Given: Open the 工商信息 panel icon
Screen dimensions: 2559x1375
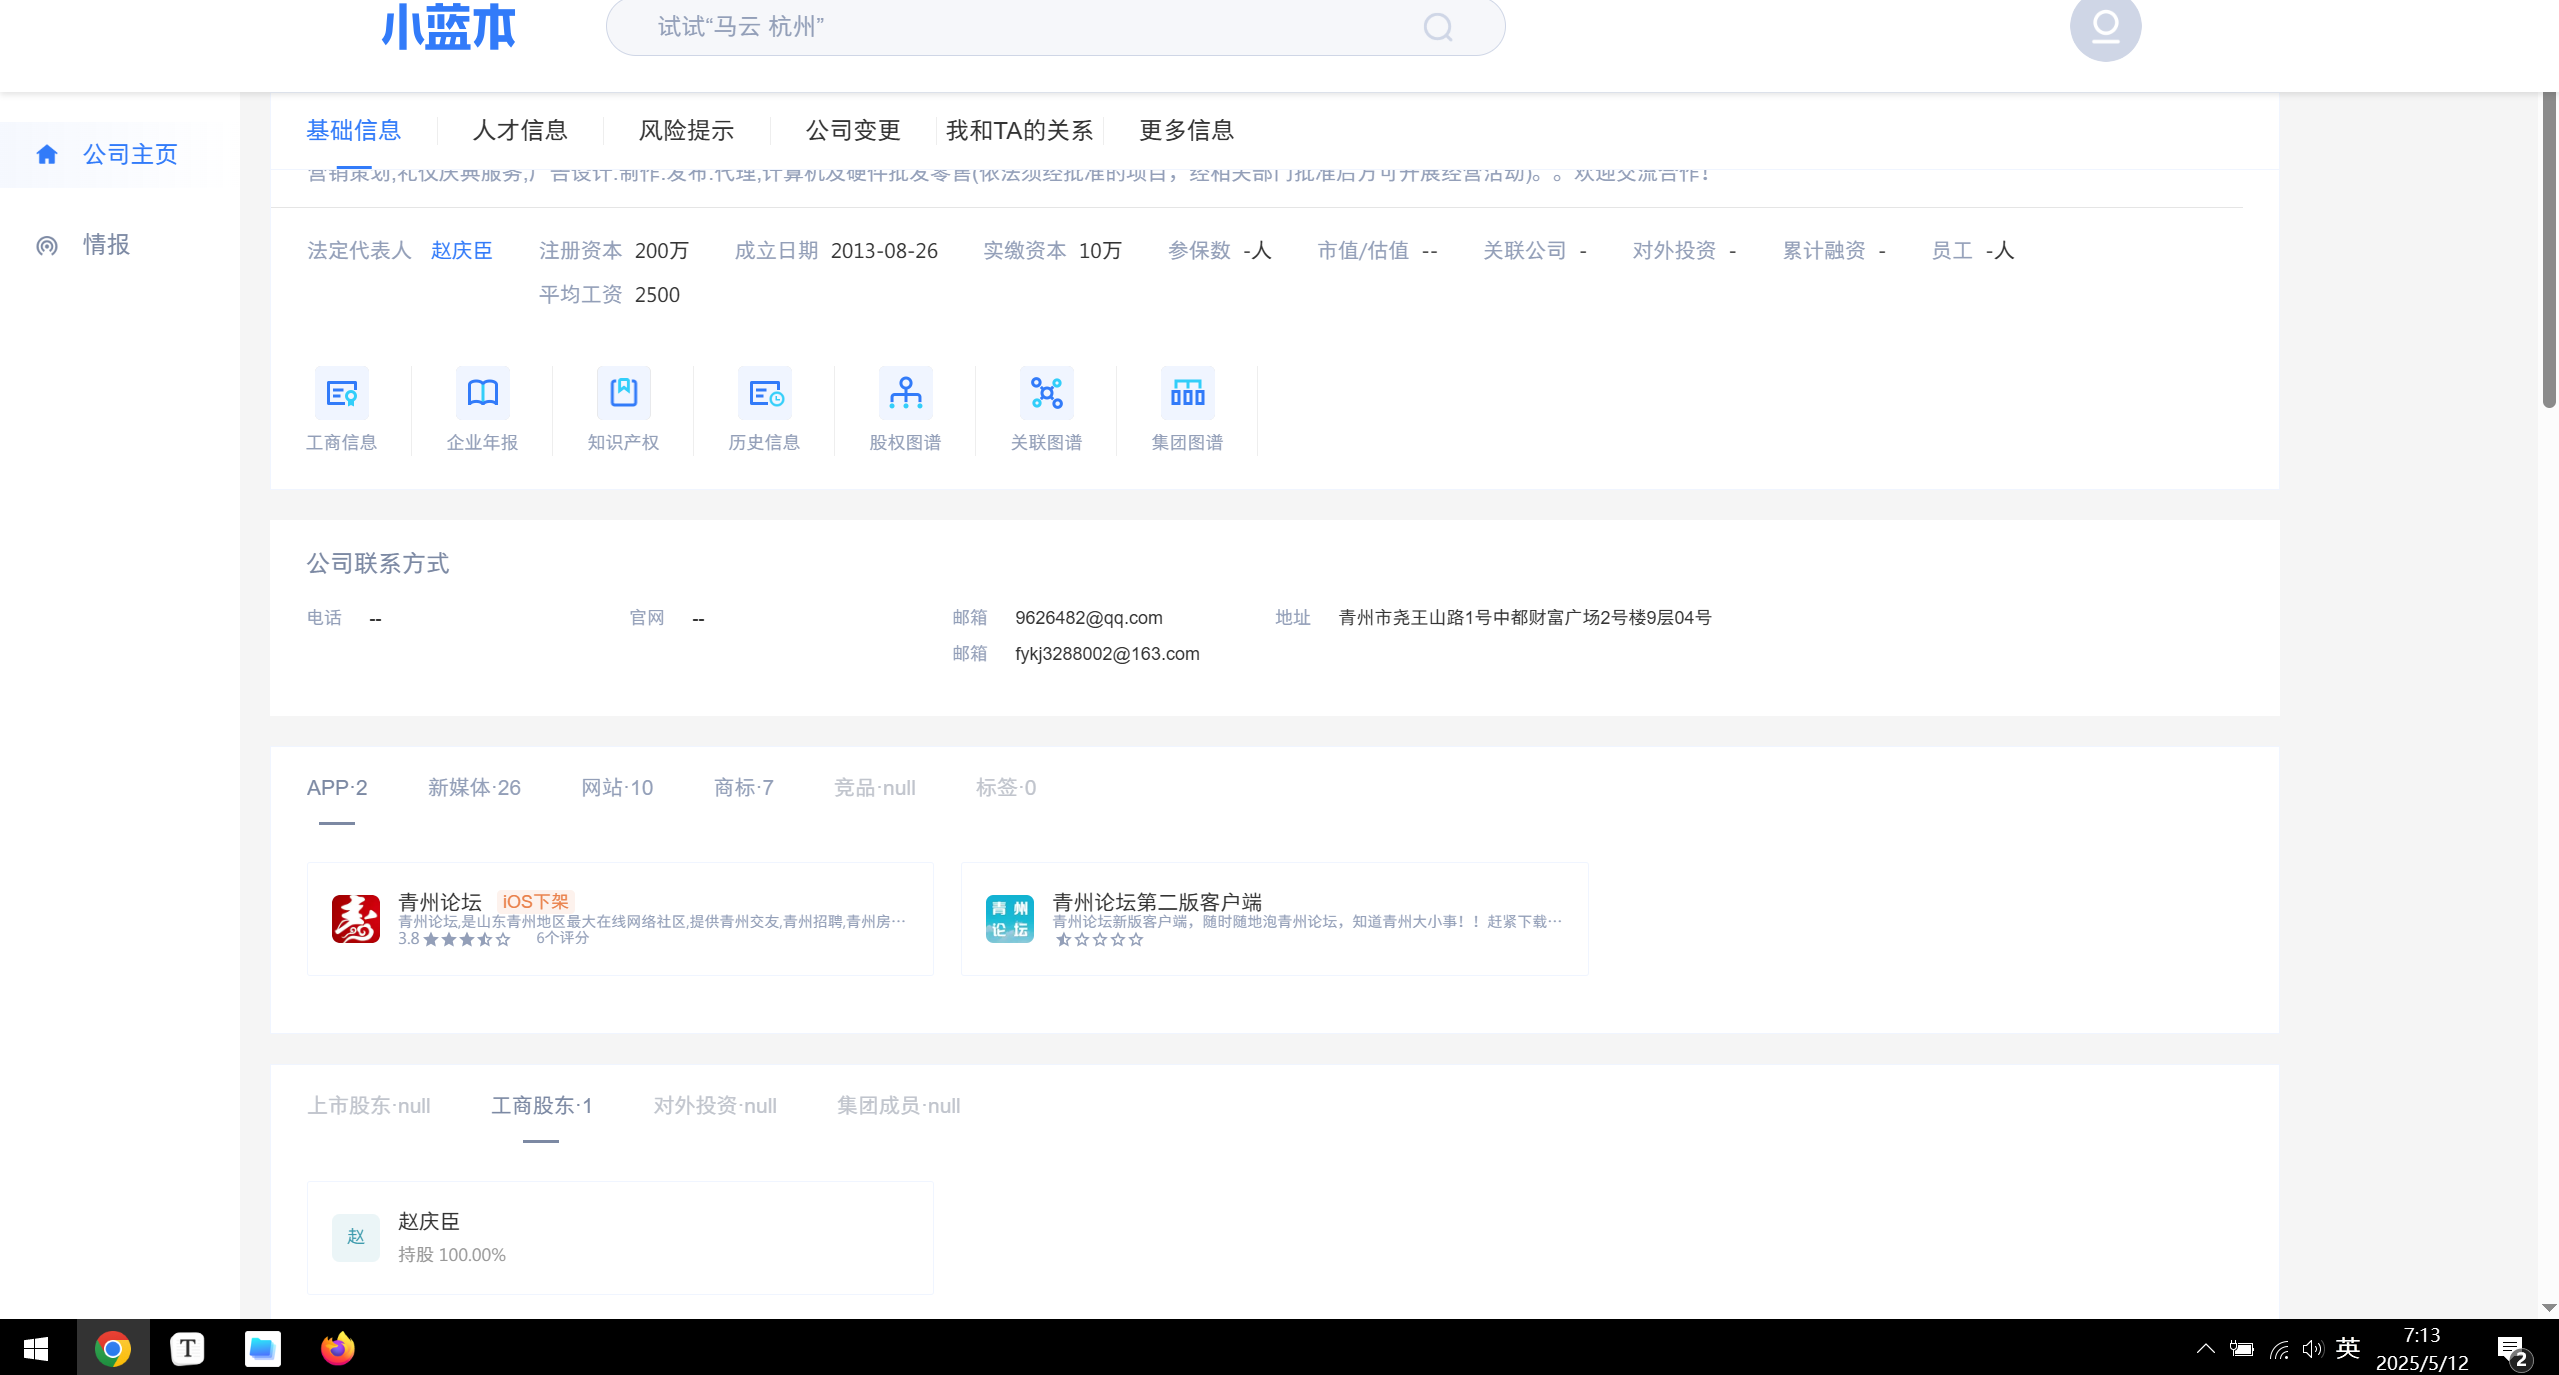Looking at the screenshot, I should 341,392.
